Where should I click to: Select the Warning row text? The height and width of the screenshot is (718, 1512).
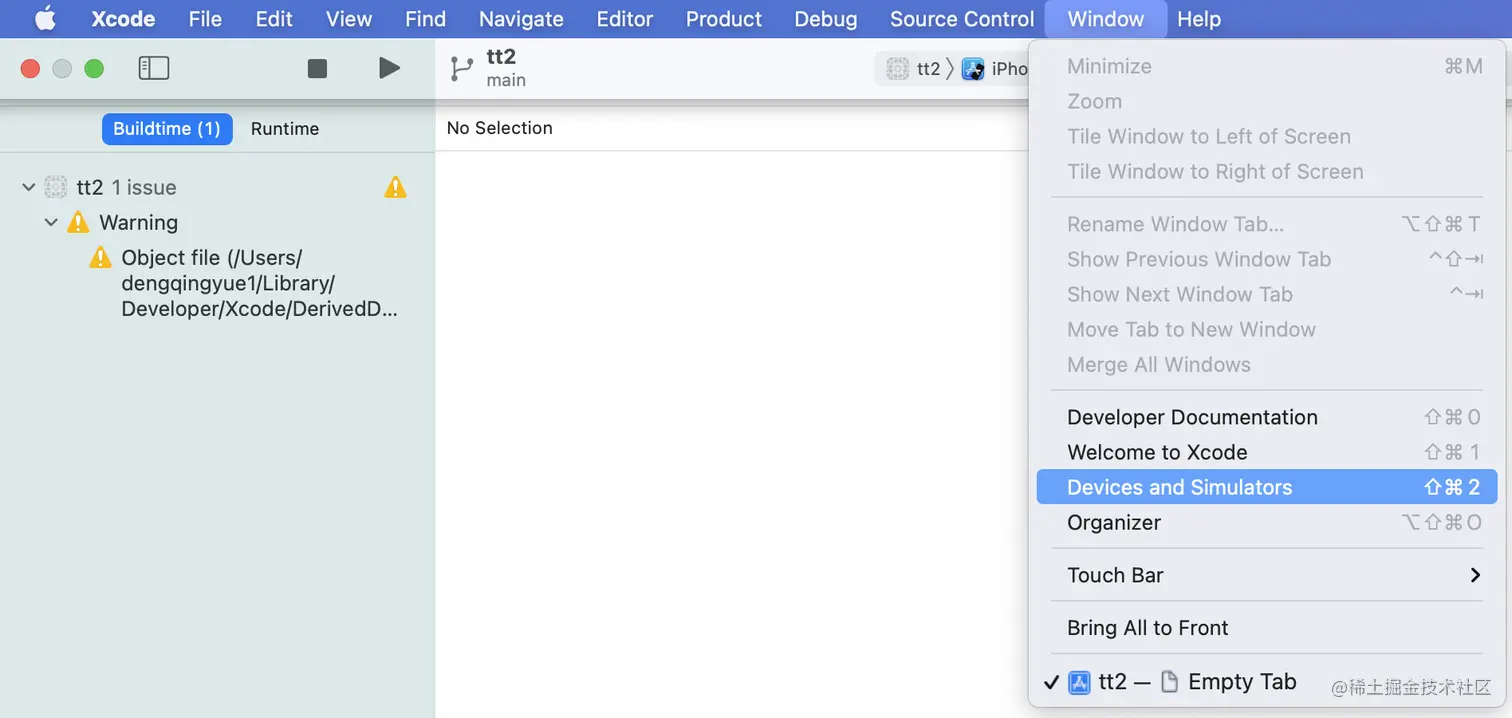click(138, 222)
